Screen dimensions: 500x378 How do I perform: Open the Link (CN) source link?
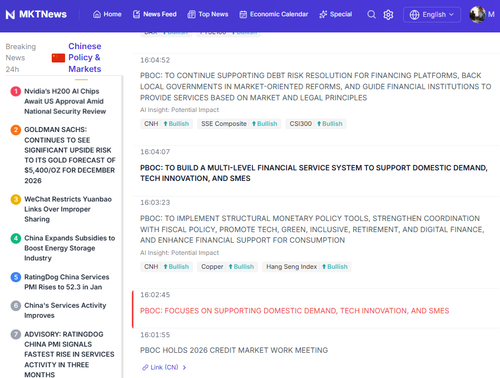point(164,367)
